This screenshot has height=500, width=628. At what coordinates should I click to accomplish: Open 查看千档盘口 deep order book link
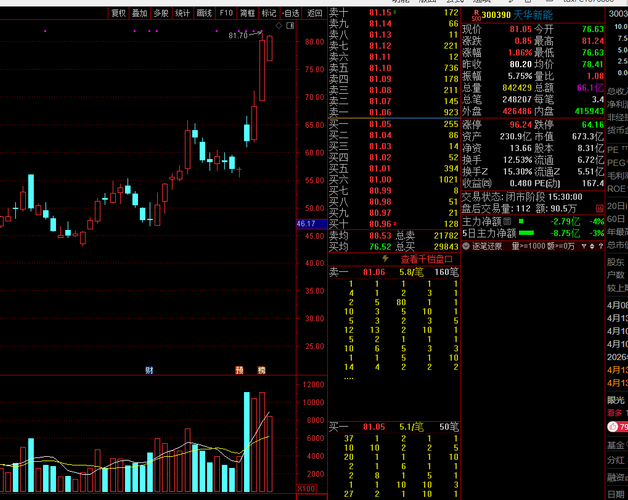point(427,259)
